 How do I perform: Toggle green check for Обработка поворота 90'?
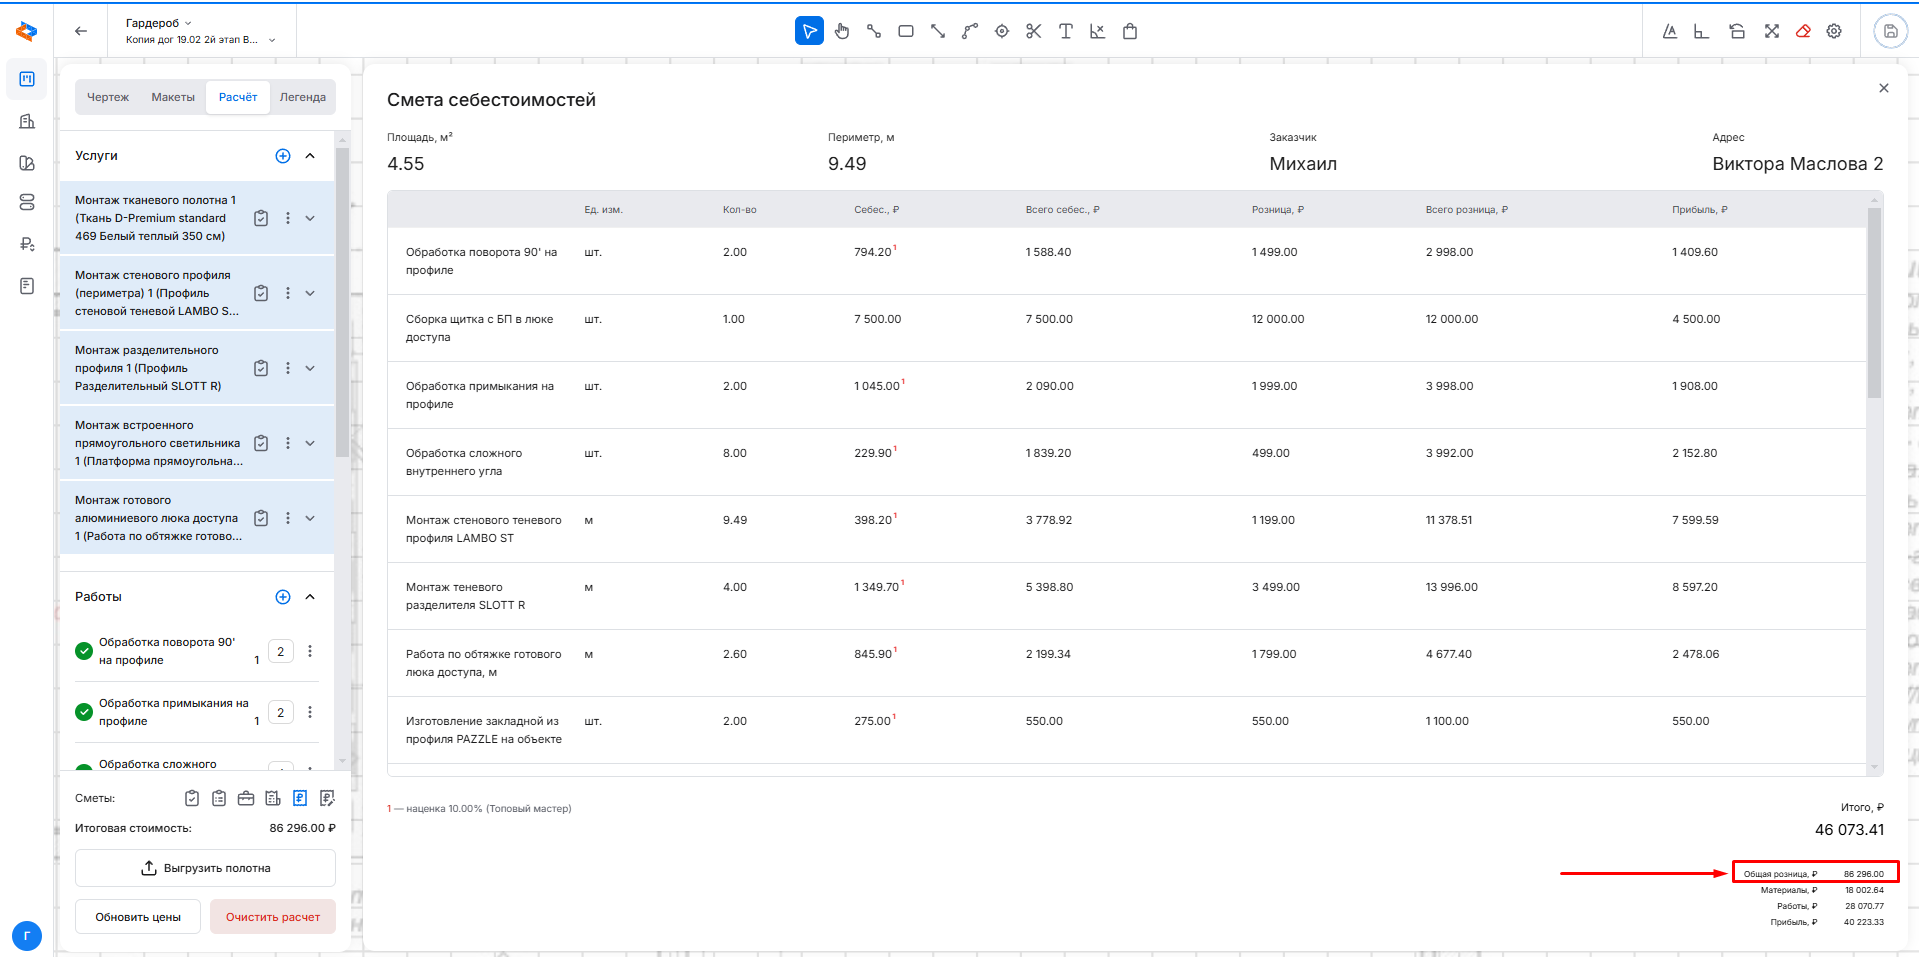[84, 651]
